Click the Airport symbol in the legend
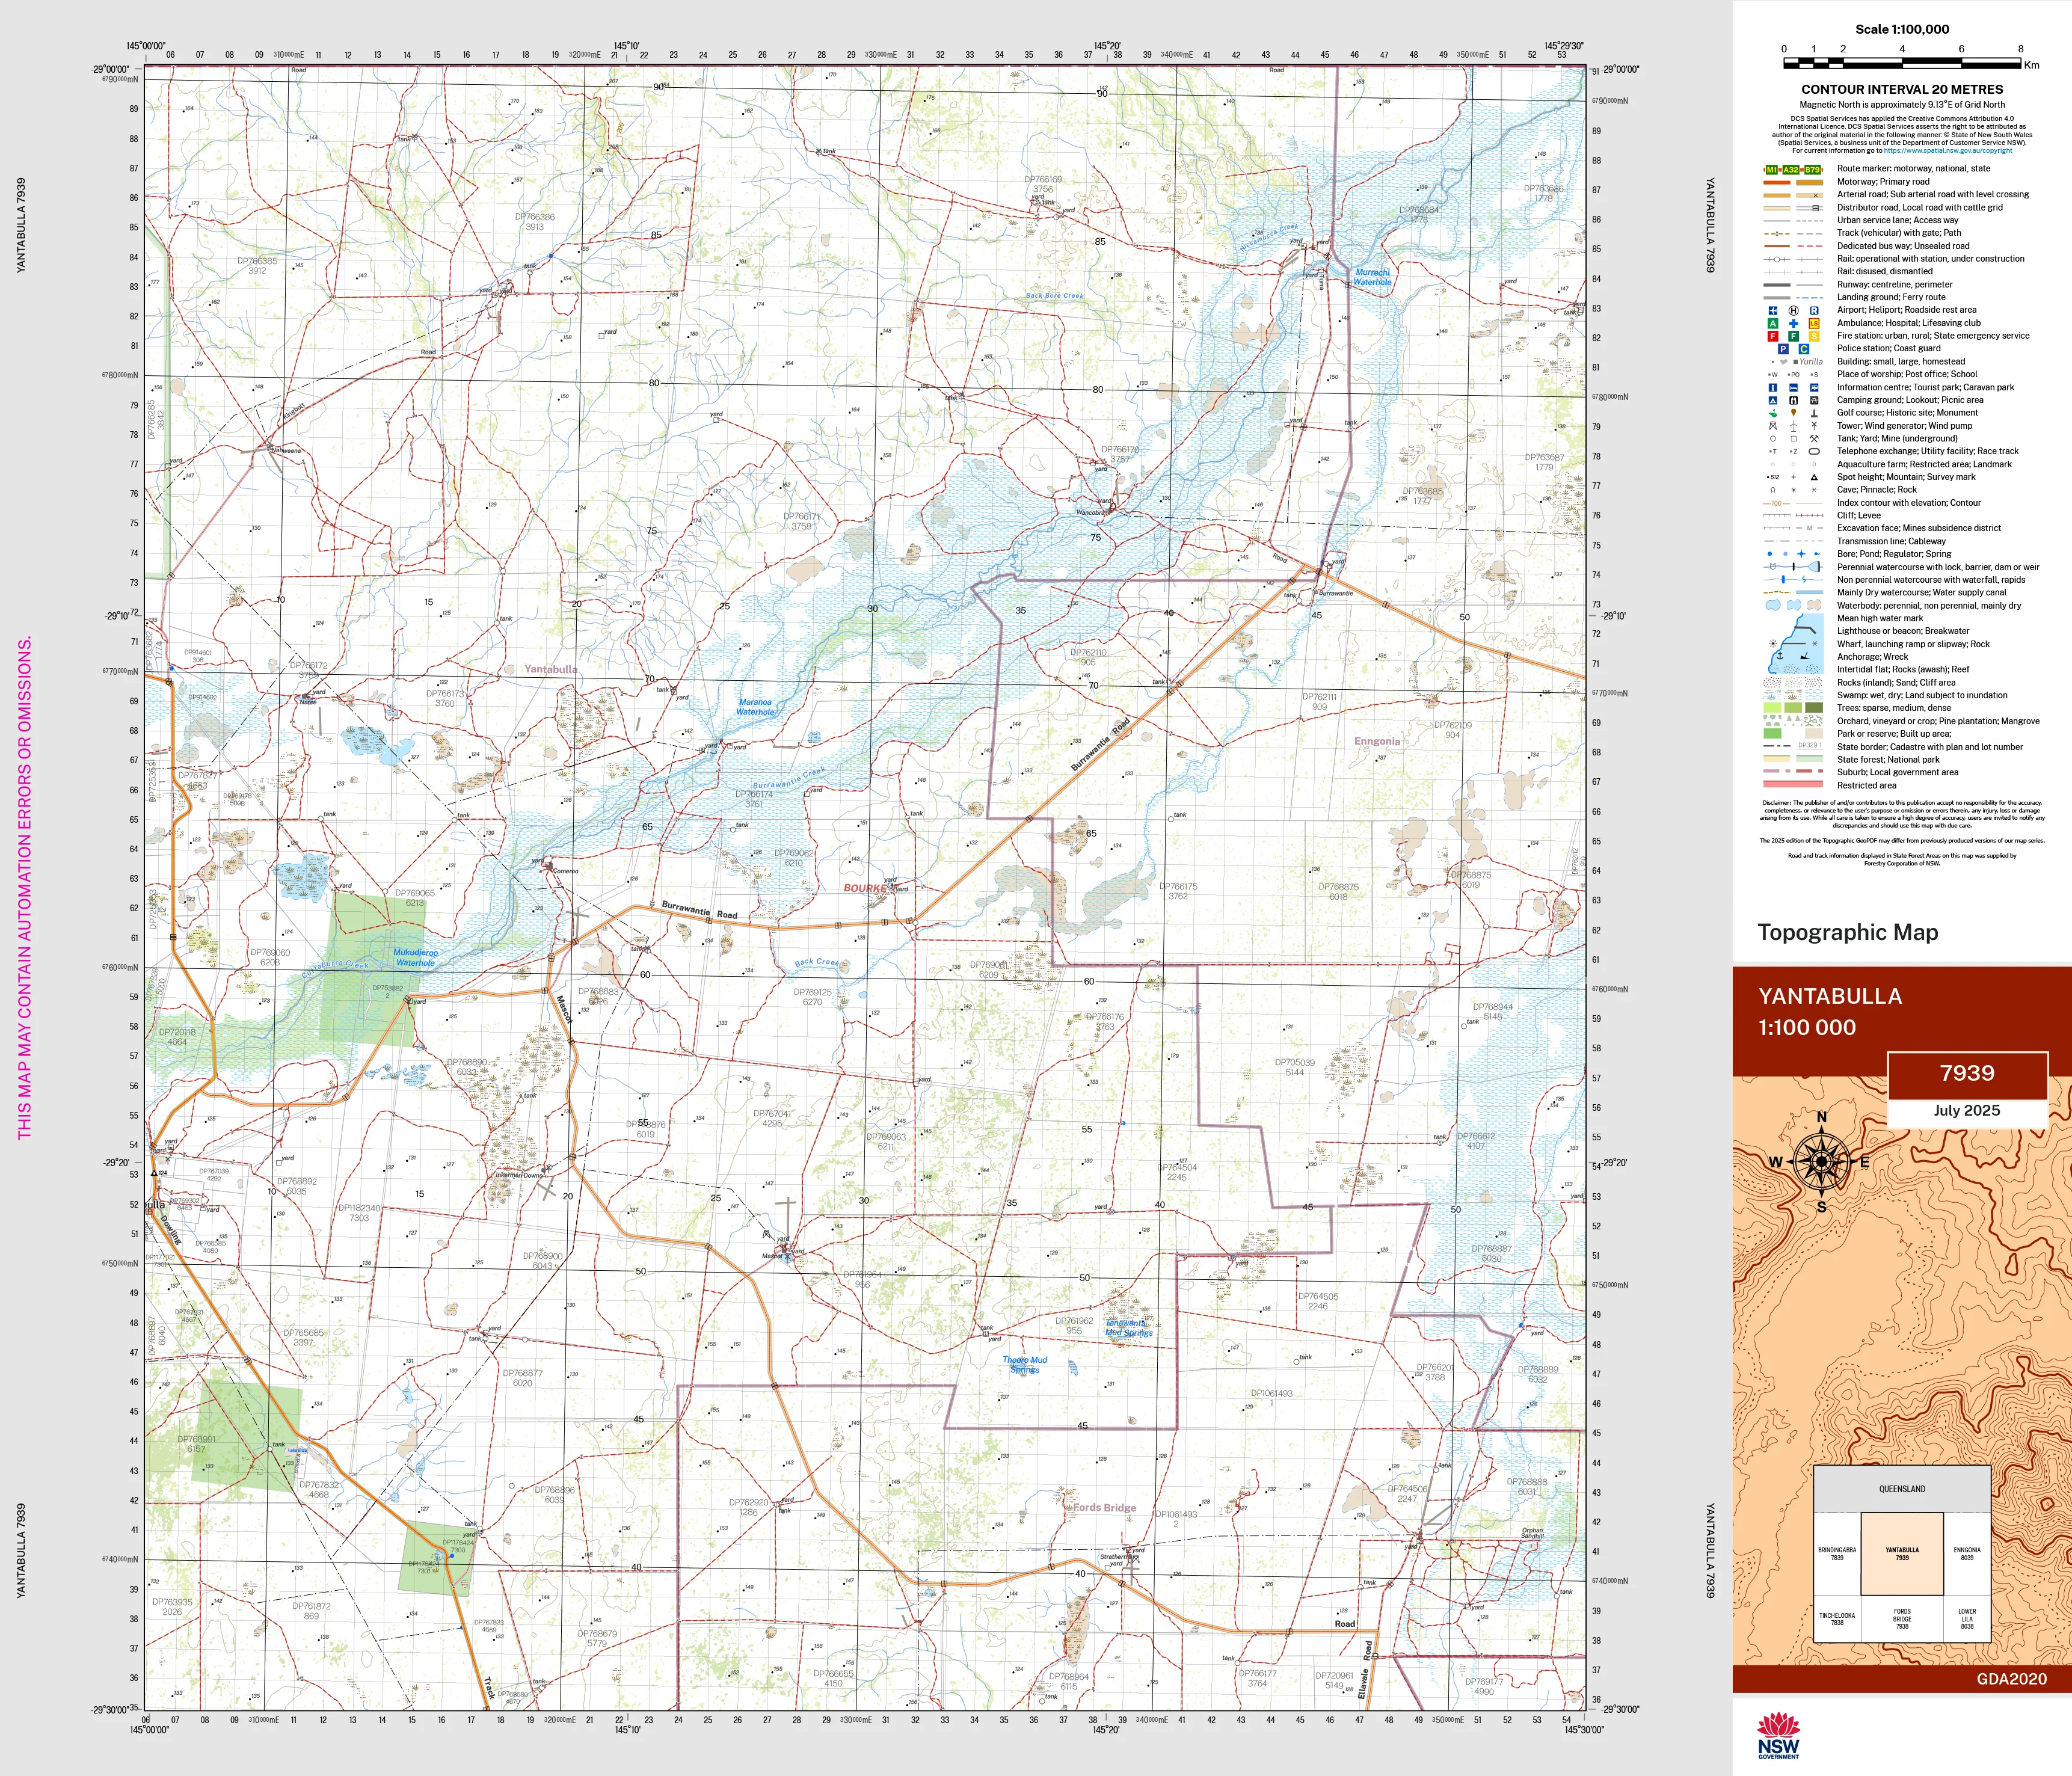 1772,311
